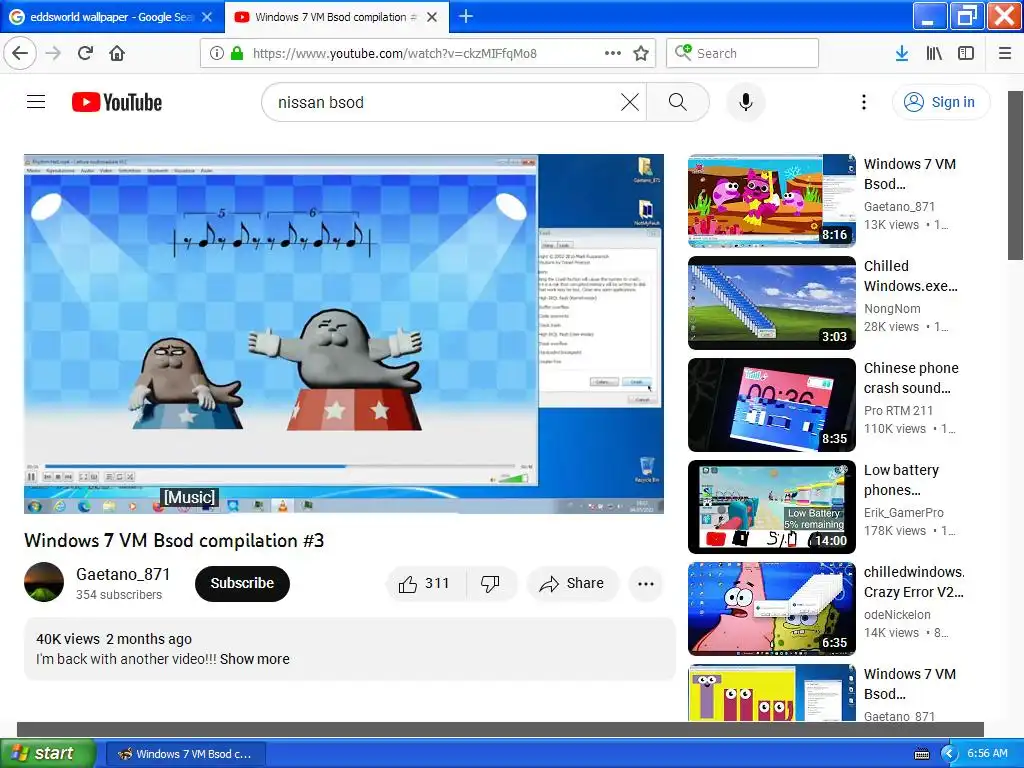Click Firefox Windows 7 VM Bsod taskbar button
Viewport: 1024px width, 768px height.
coord(185,754)
